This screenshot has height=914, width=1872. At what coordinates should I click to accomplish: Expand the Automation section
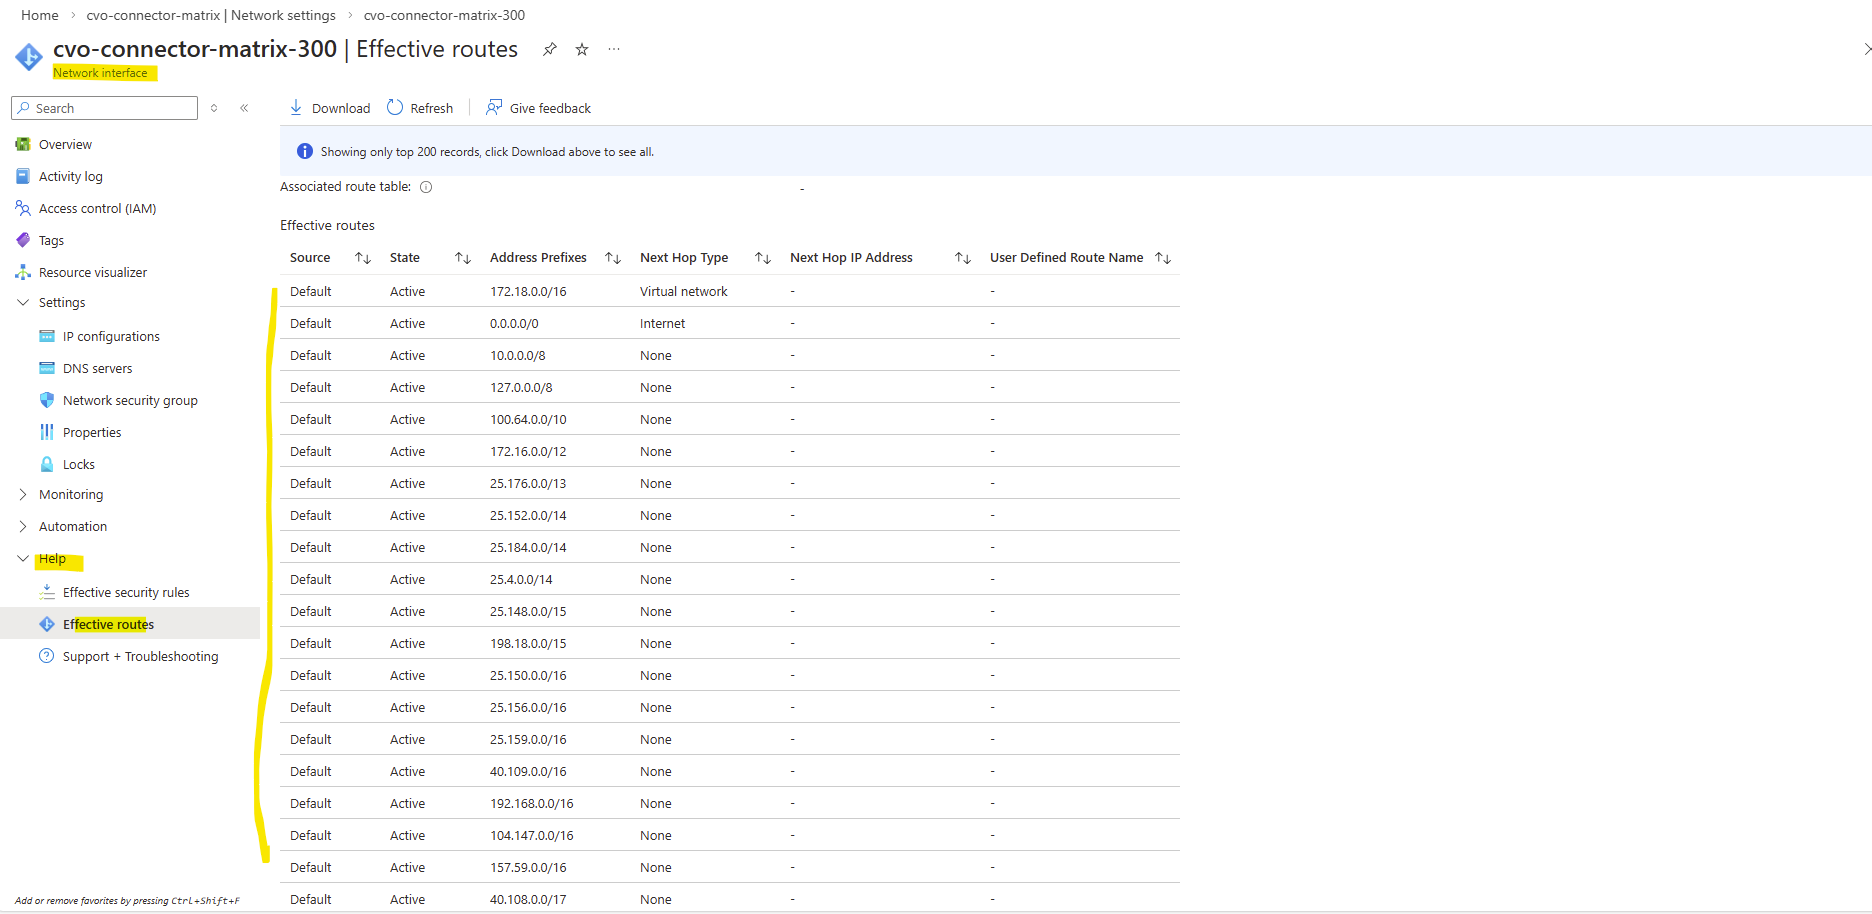pos(23,526)
